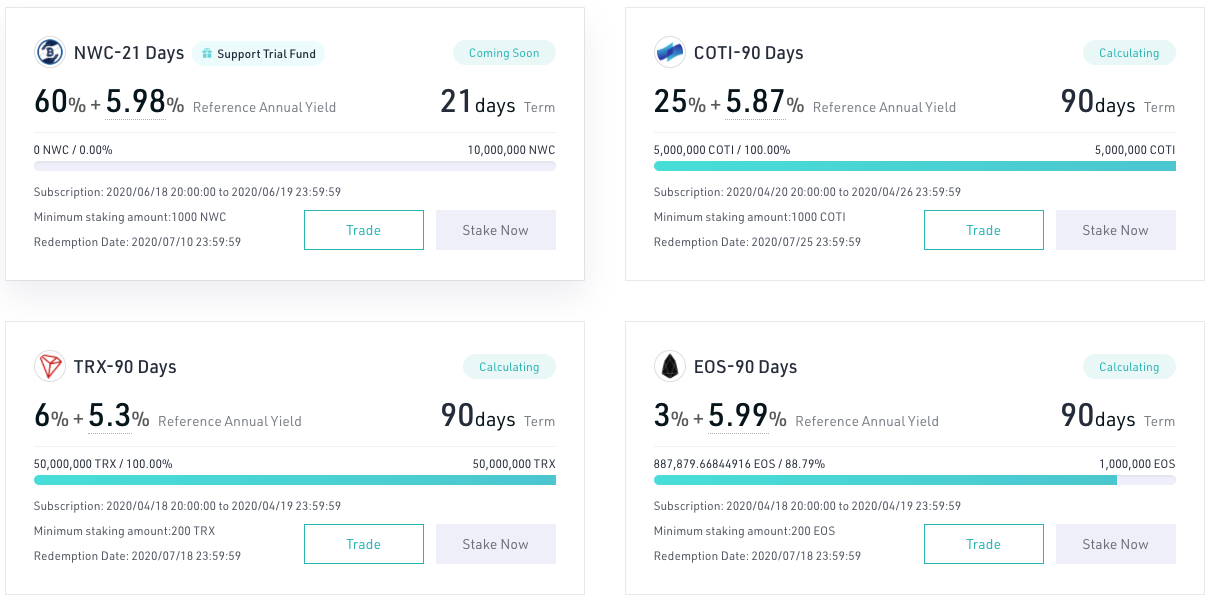Stake Now on the EOS-90 Days card
This screenshot has height=604, width=1211.
[1116, 544]
